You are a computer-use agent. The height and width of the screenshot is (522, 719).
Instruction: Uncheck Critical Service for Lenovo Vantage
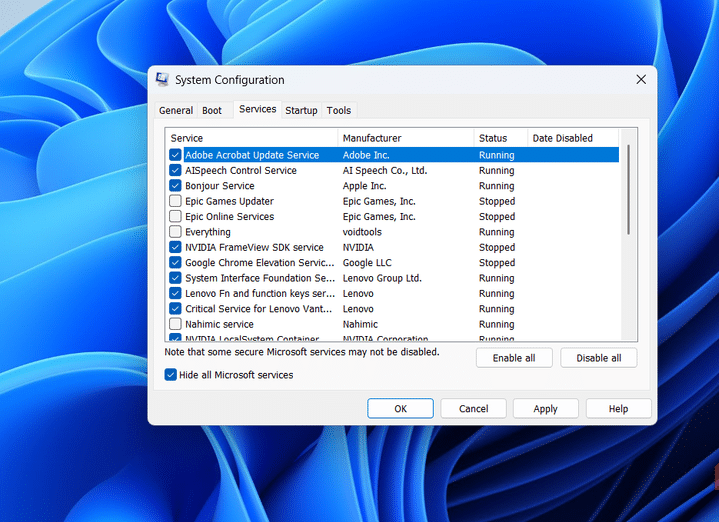(175, 309)
